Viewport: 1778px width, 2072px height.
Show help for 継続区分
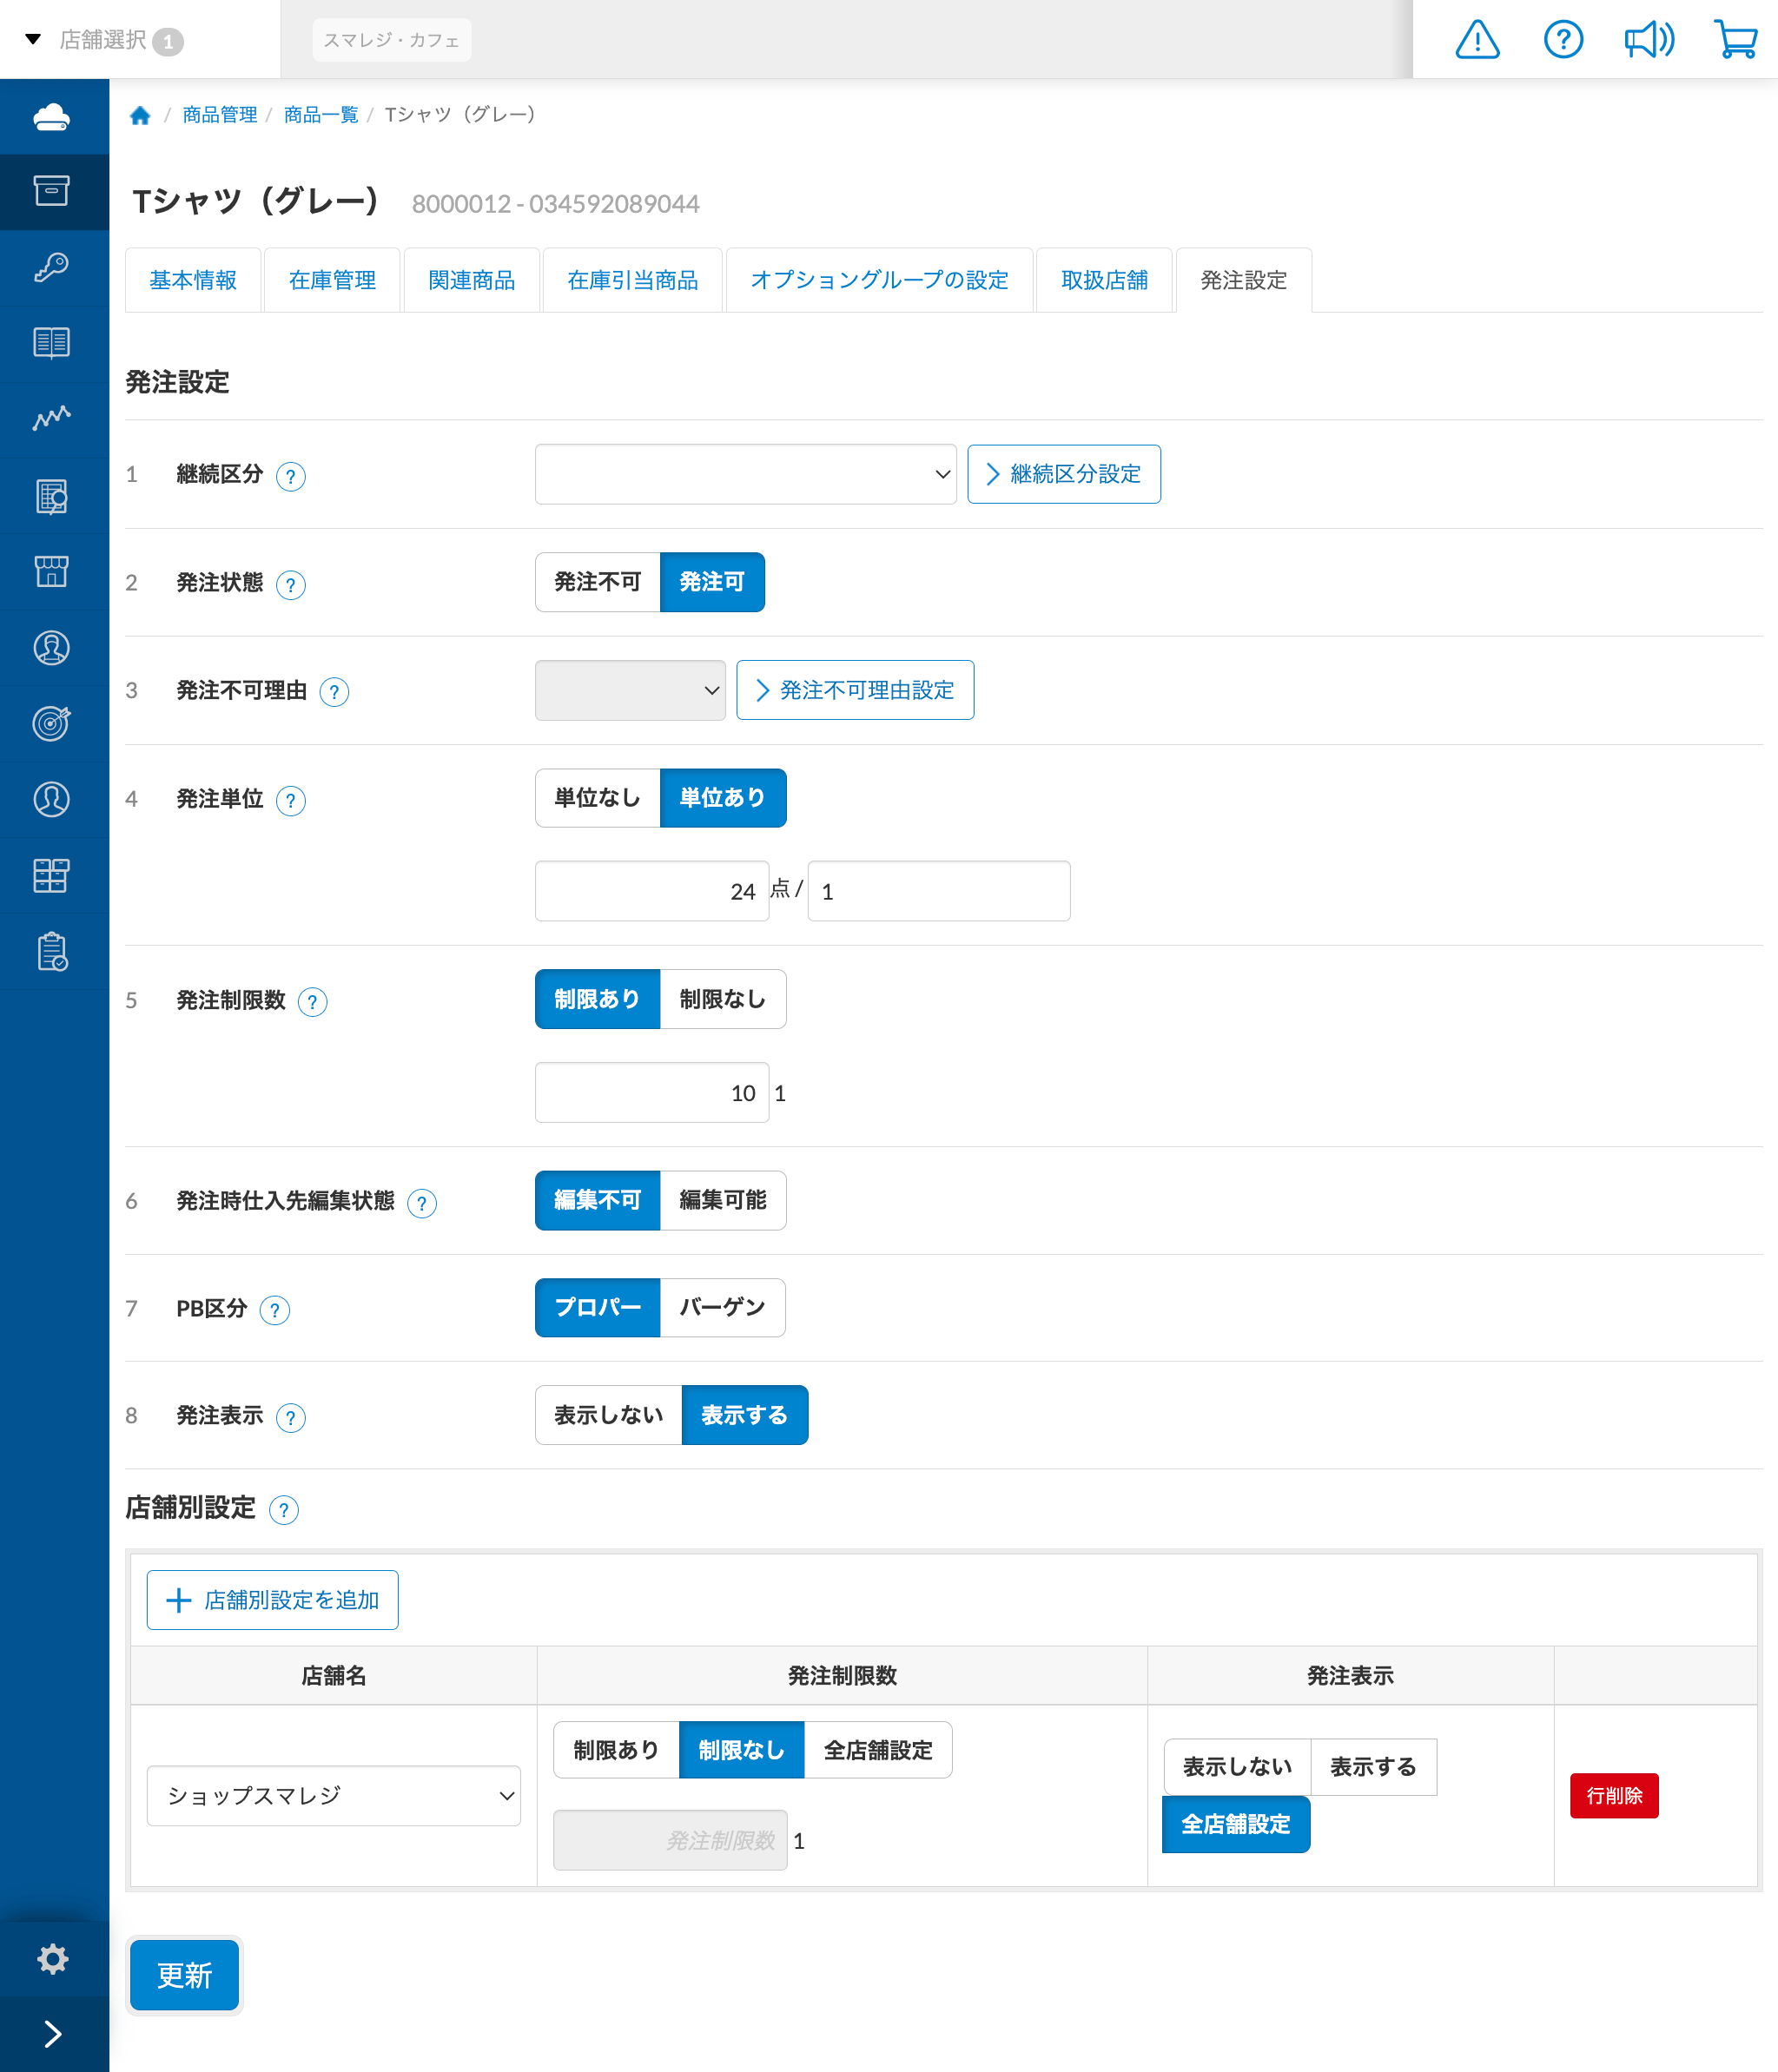click(x=291, y=476)
